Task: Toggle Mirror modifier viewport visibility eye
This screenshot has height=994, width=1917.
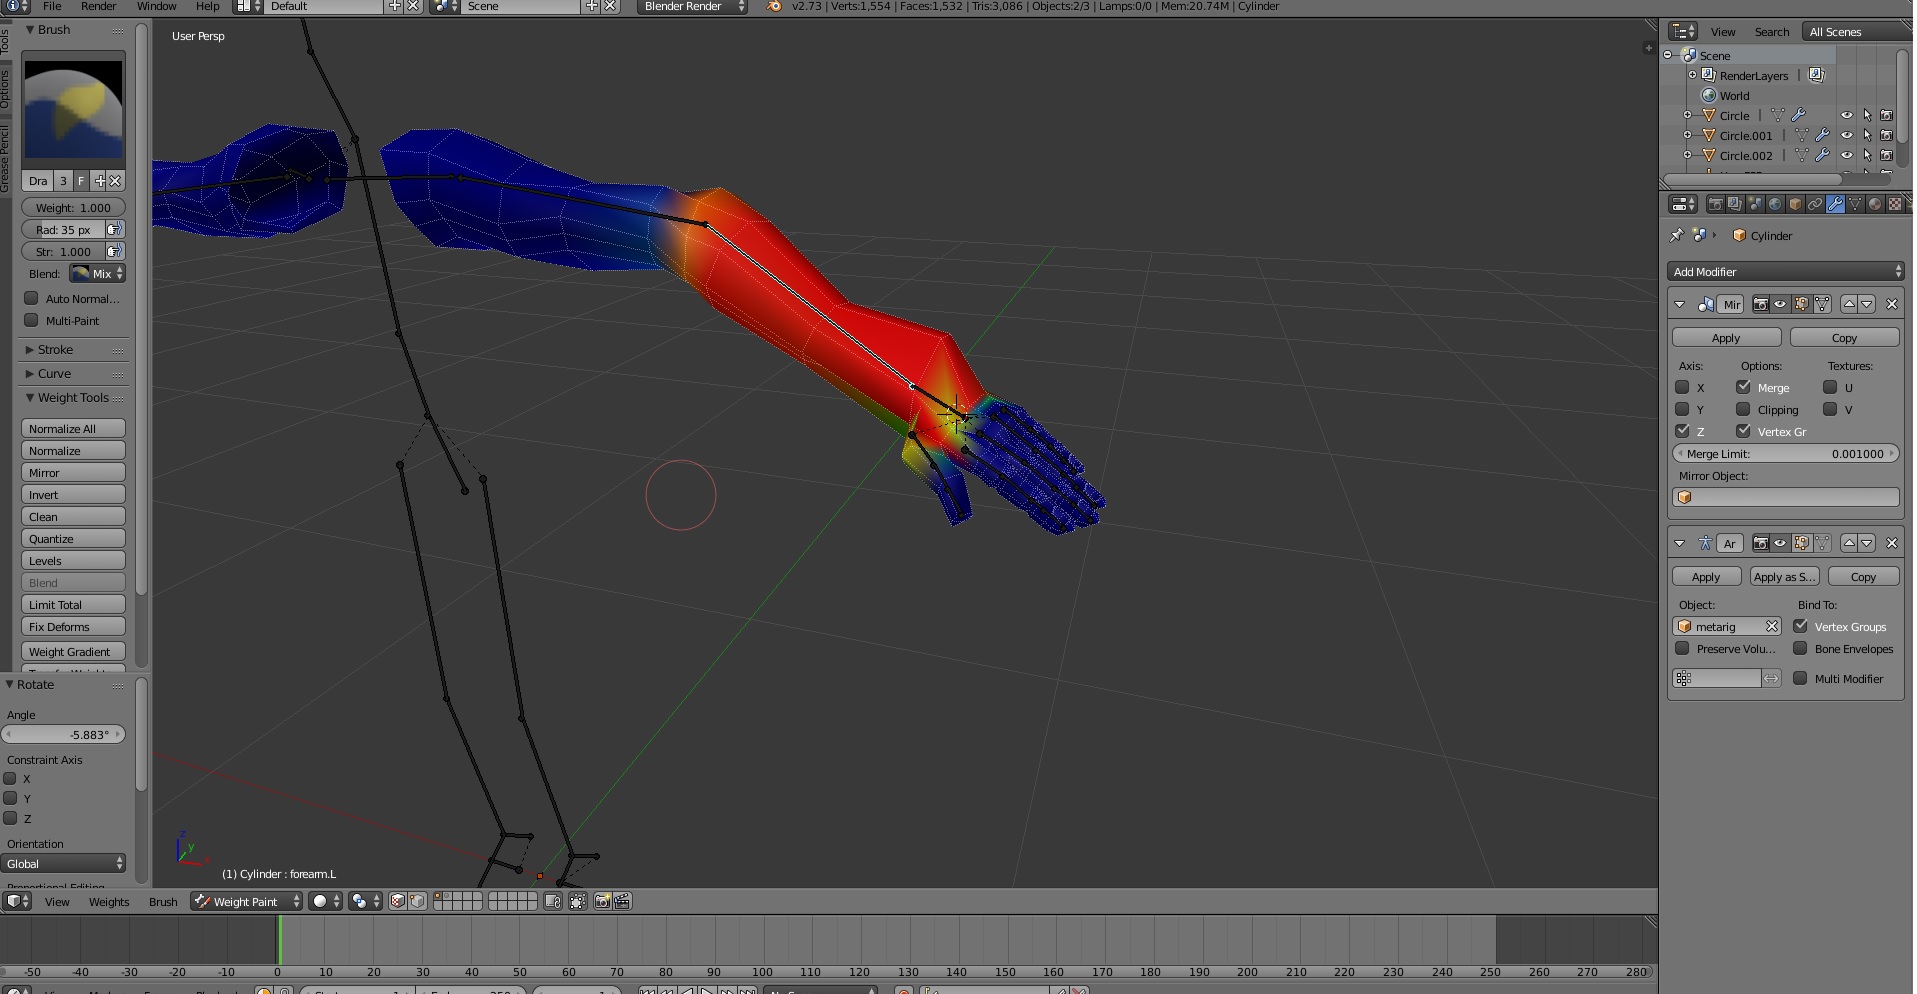Action: tap(1780, 304)
